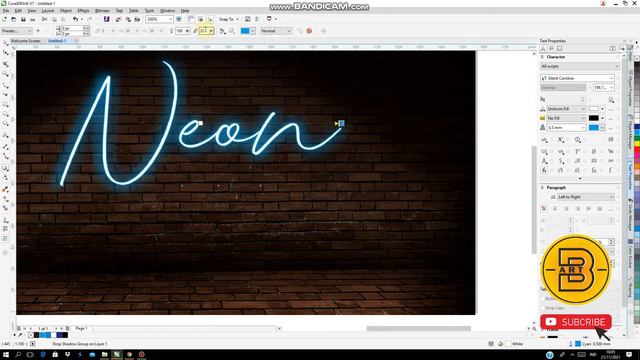Select the Drop Shadow tool in toolbox
Image resolution: width=640 pixels, height=360 pixels.
(5, 168)
